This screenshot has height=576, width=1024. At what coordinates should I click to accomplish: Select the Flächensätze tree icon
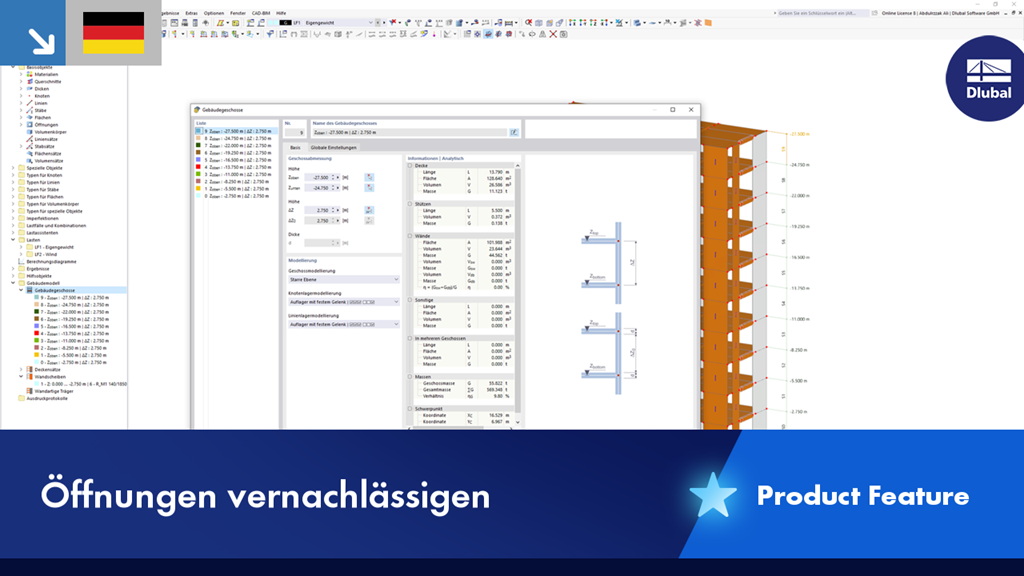29,153
